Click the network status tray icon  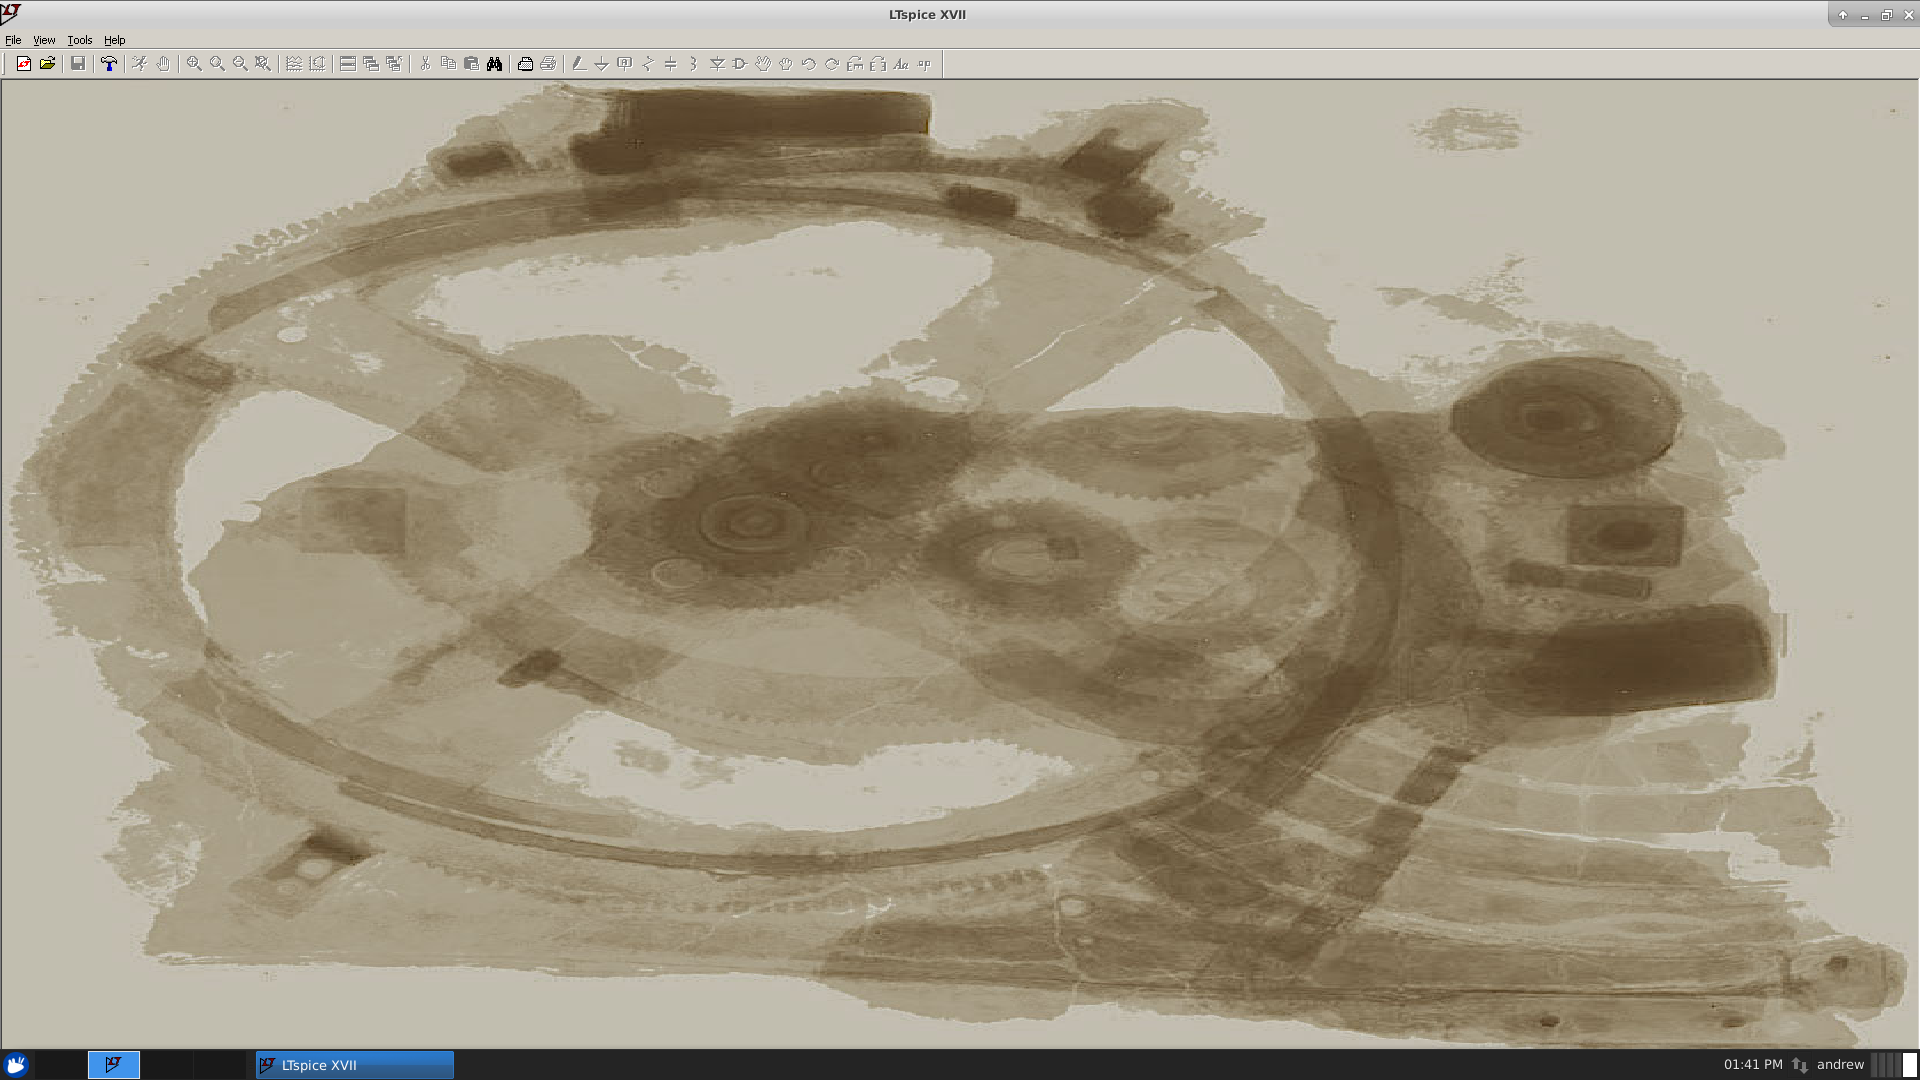click(1800, 1065)
